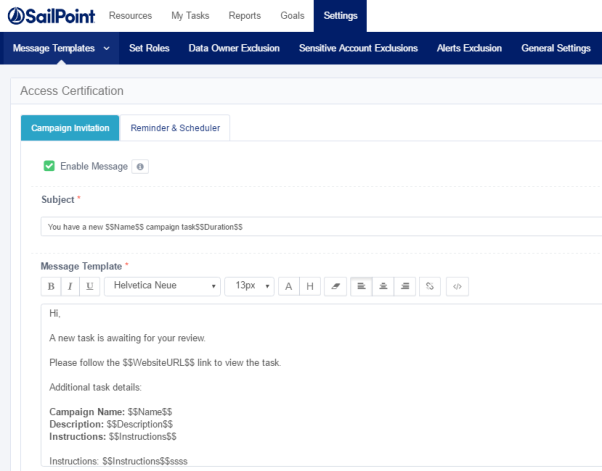Go to Sensitive Account Exclusions
Viewport: 602px width, 471px height.
click(x=360, y=48)
